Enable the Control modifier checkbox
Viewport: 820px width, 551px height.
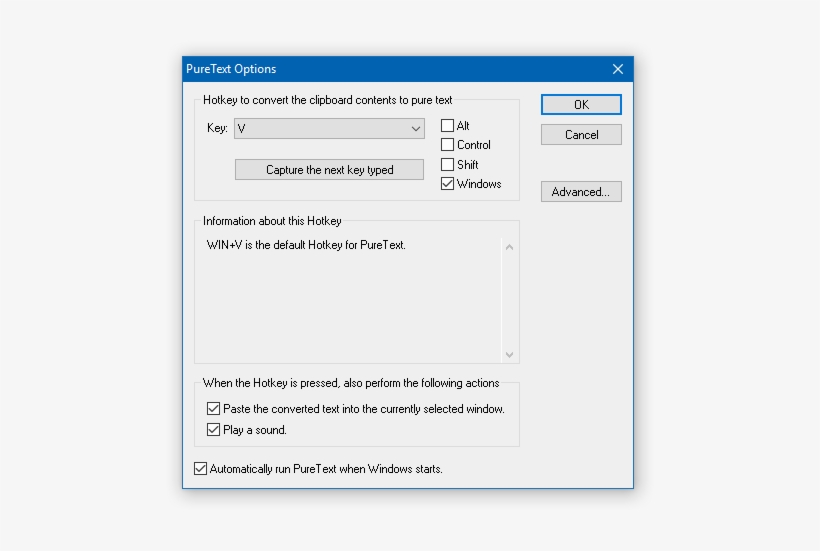tap(447, 145)
